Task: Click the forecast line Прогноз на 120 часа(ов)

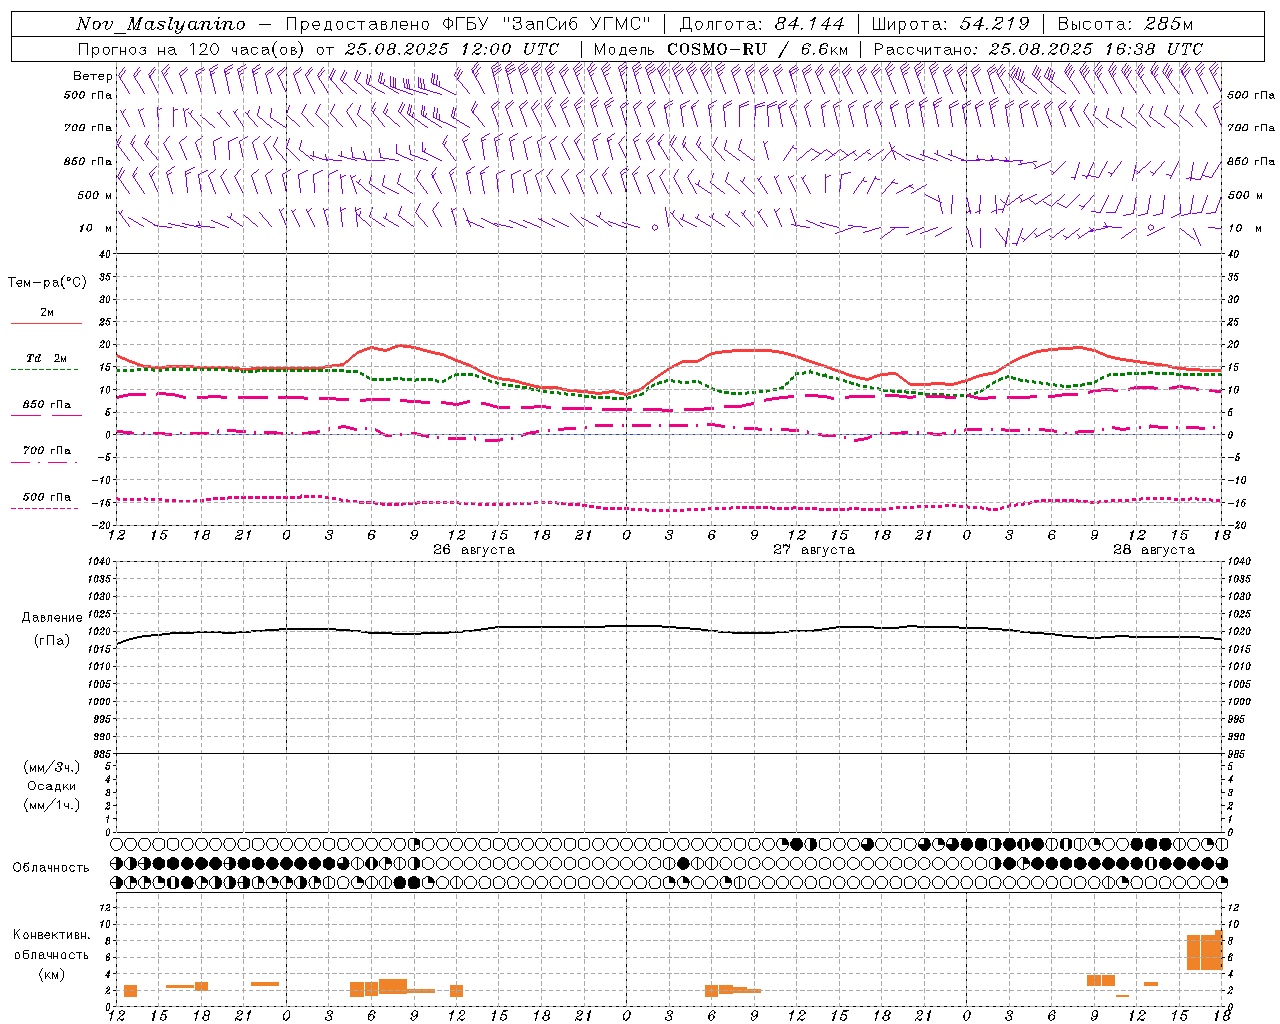Action: click(x=193, y=49)
